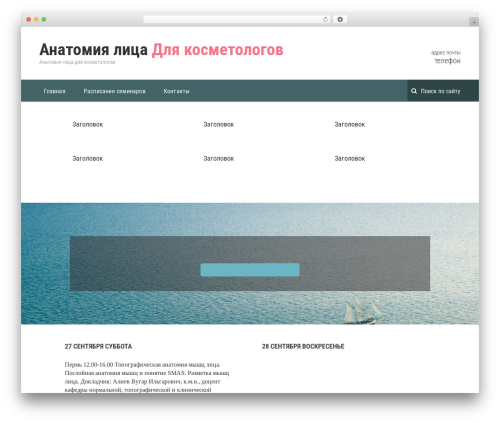The width and height of the screenshot is (500, 423).
Task: Click the paragraph beginning Пермь 12.00-16.00
Action: tap(147, 377)
